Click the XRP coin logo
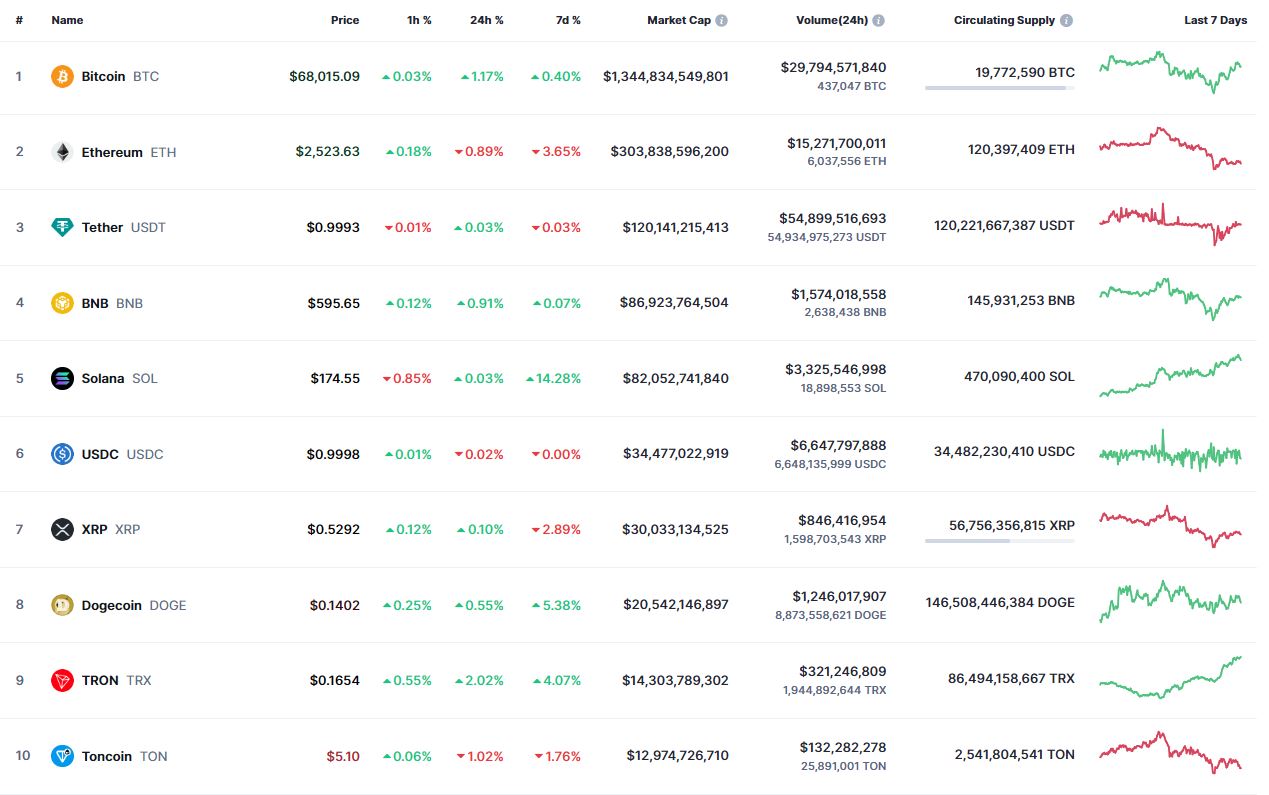The height and width of the screenshot is (795, 1269). point(62,529)
